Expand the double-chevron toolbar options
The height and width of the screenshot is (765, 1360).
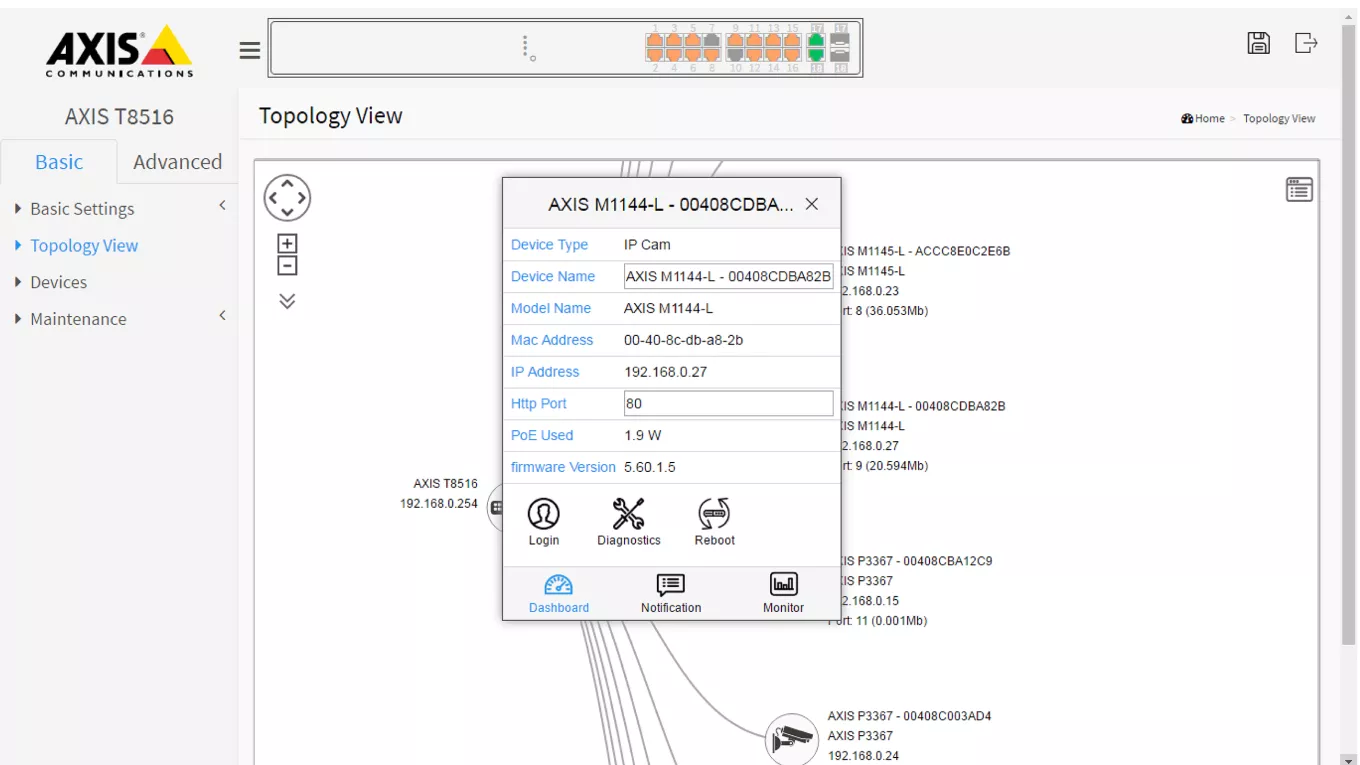287,301
